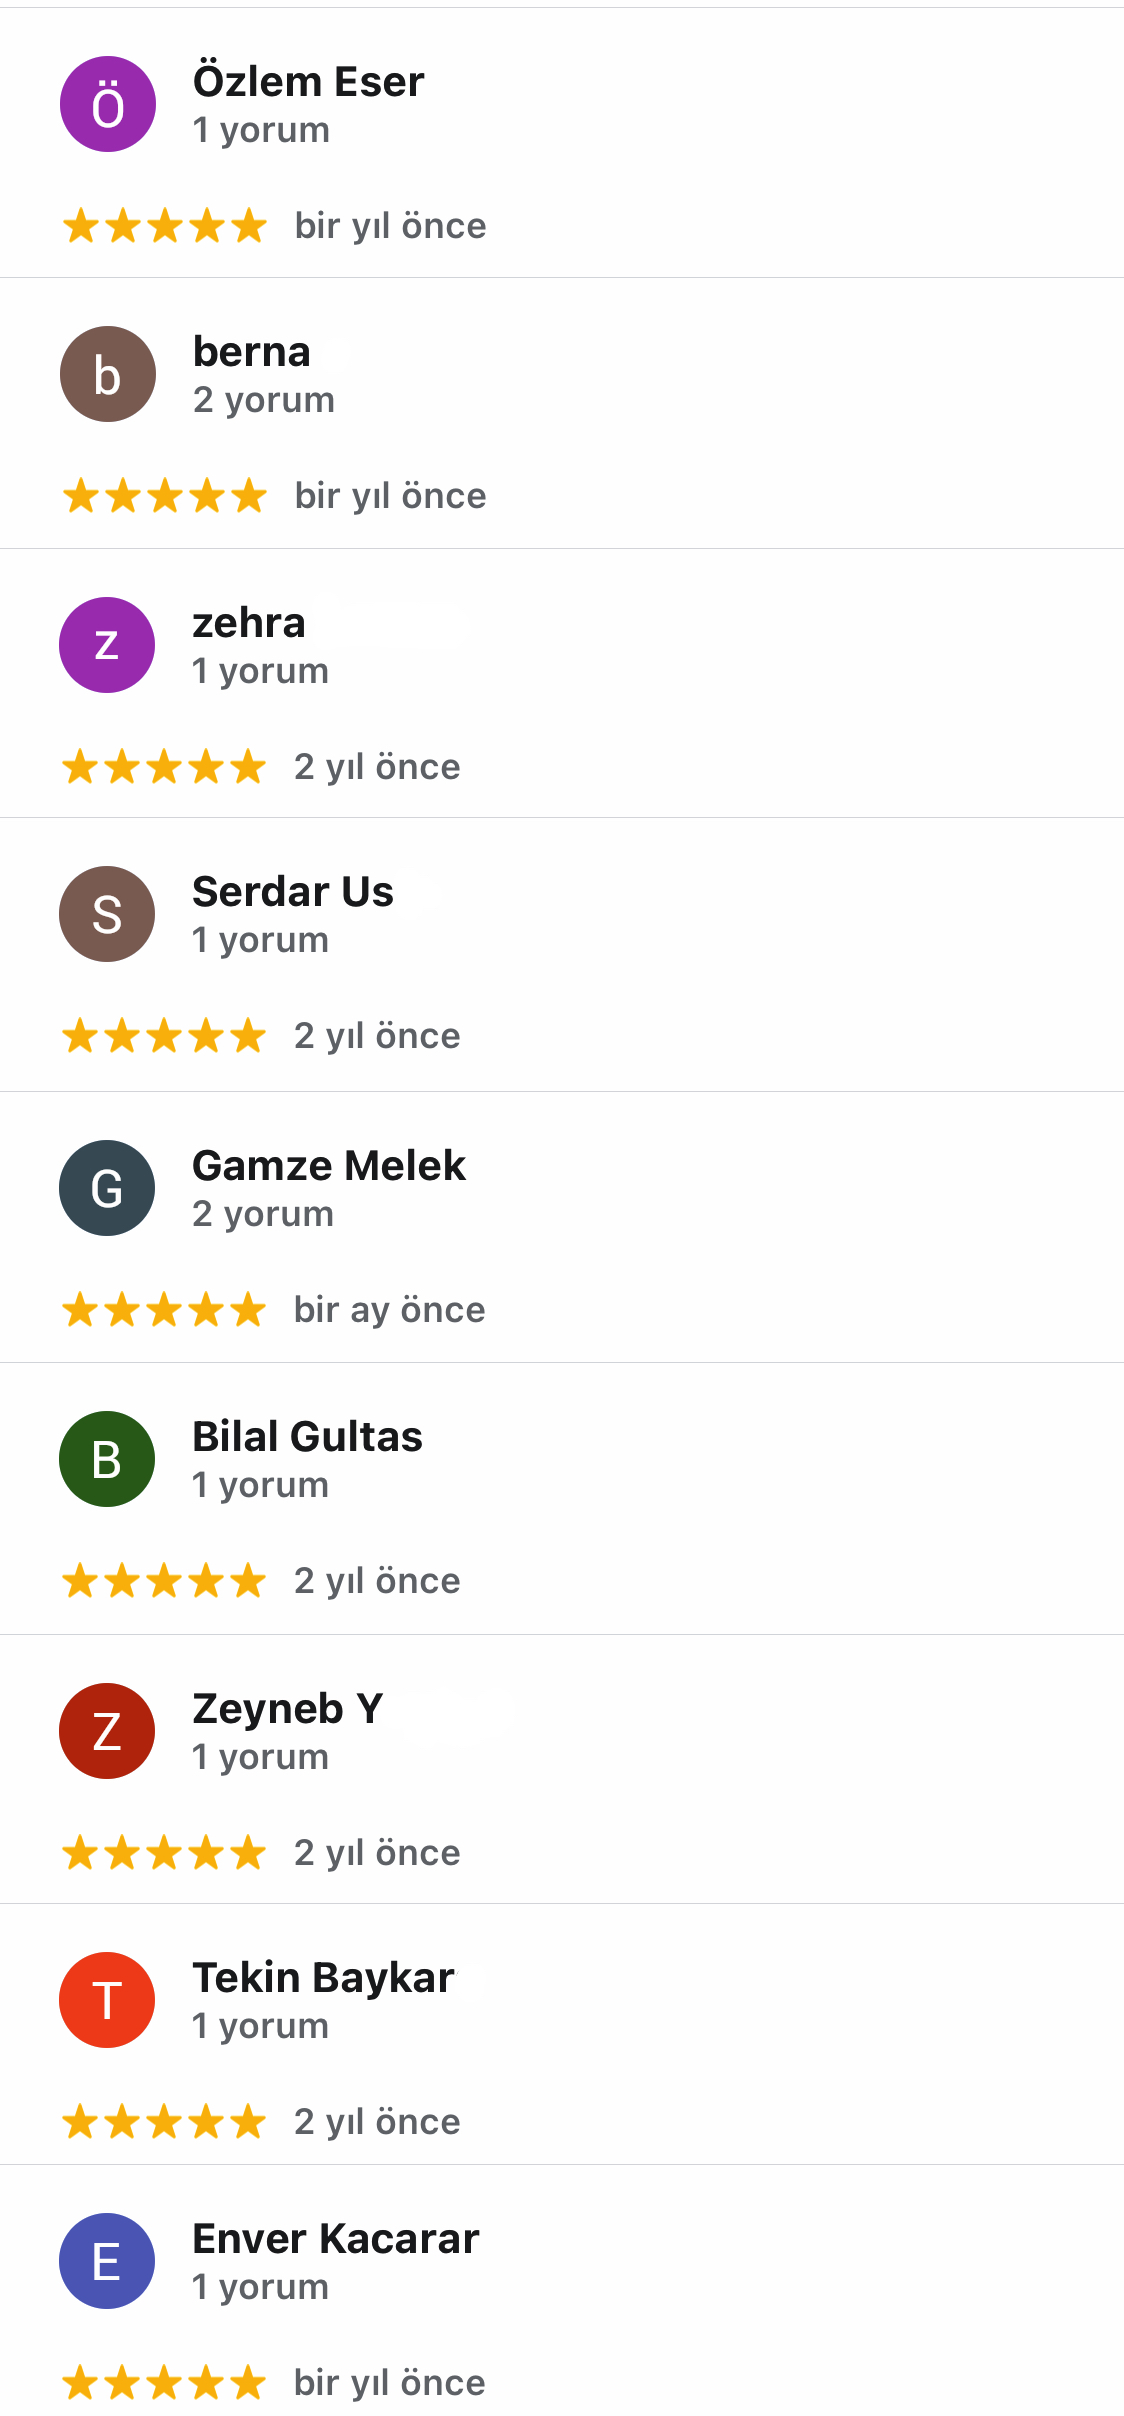Tap Zeyneb Y's five-star rating
Viewport: 1124px width, 2416px height.
164,1853
